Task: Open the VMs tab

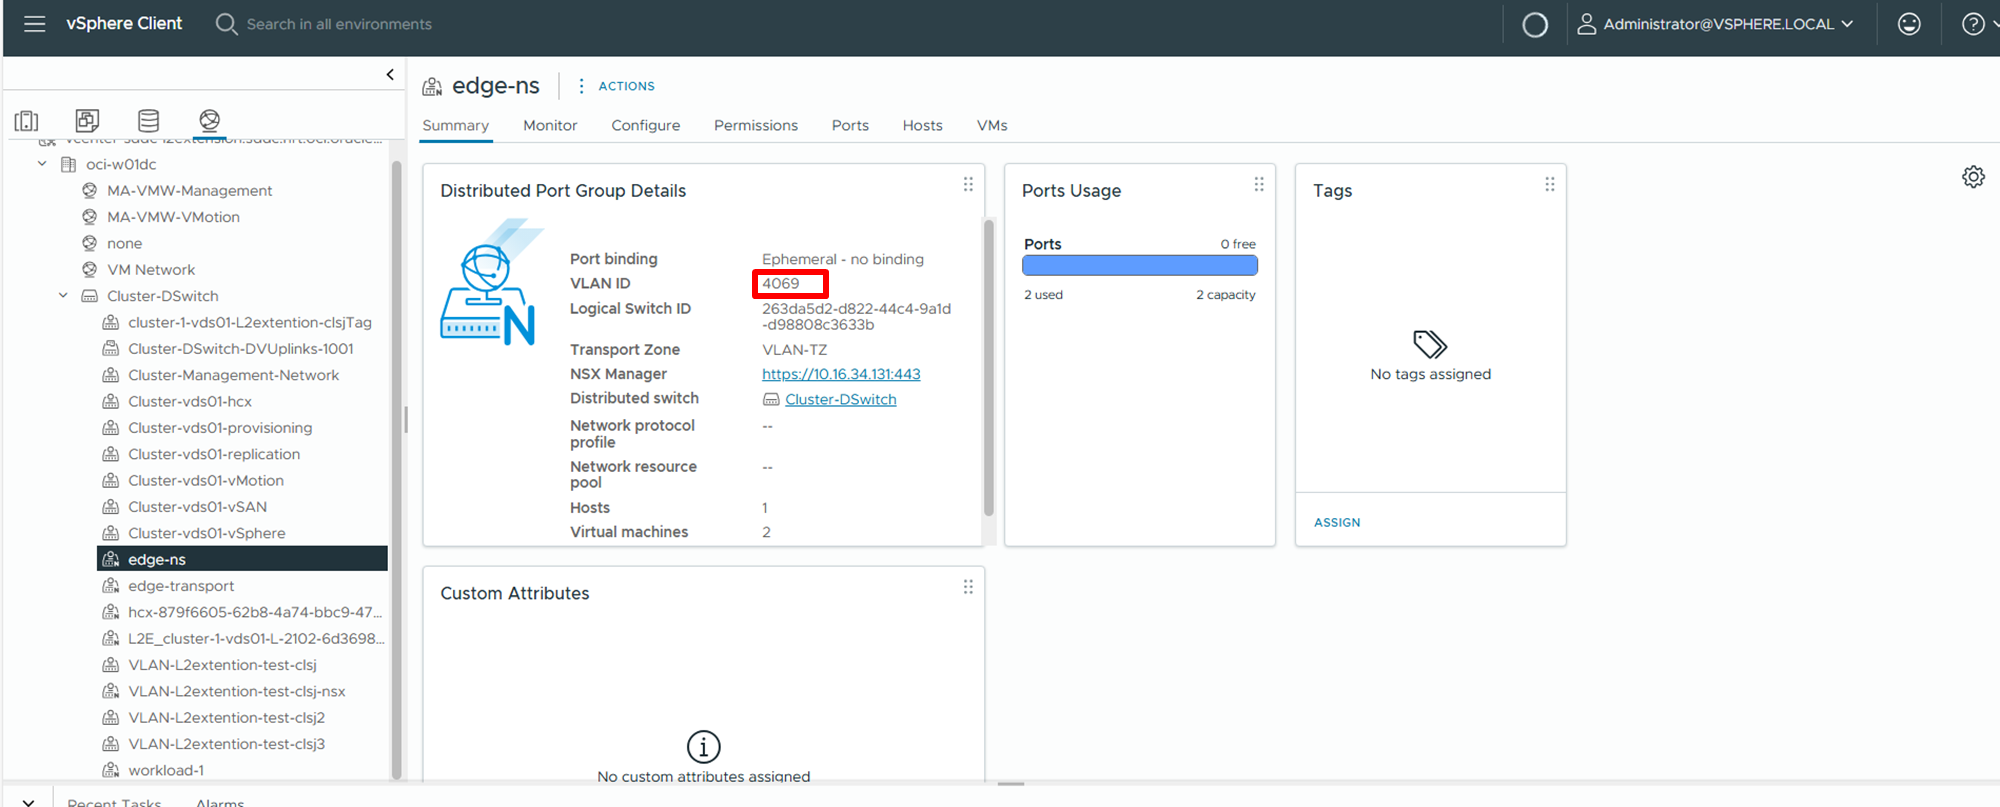Action: [x=992, y=125]
